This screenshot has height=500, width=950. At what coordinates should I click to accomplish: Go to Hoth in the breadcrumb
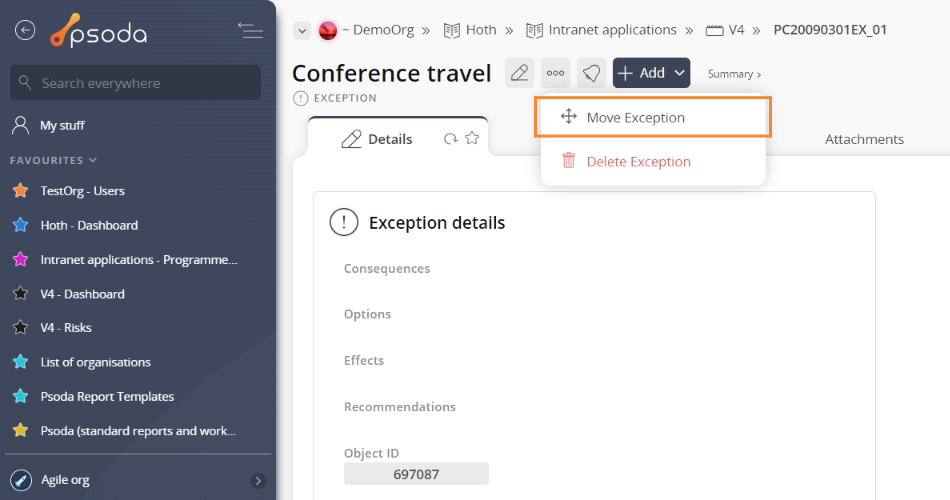pos(480,30)
